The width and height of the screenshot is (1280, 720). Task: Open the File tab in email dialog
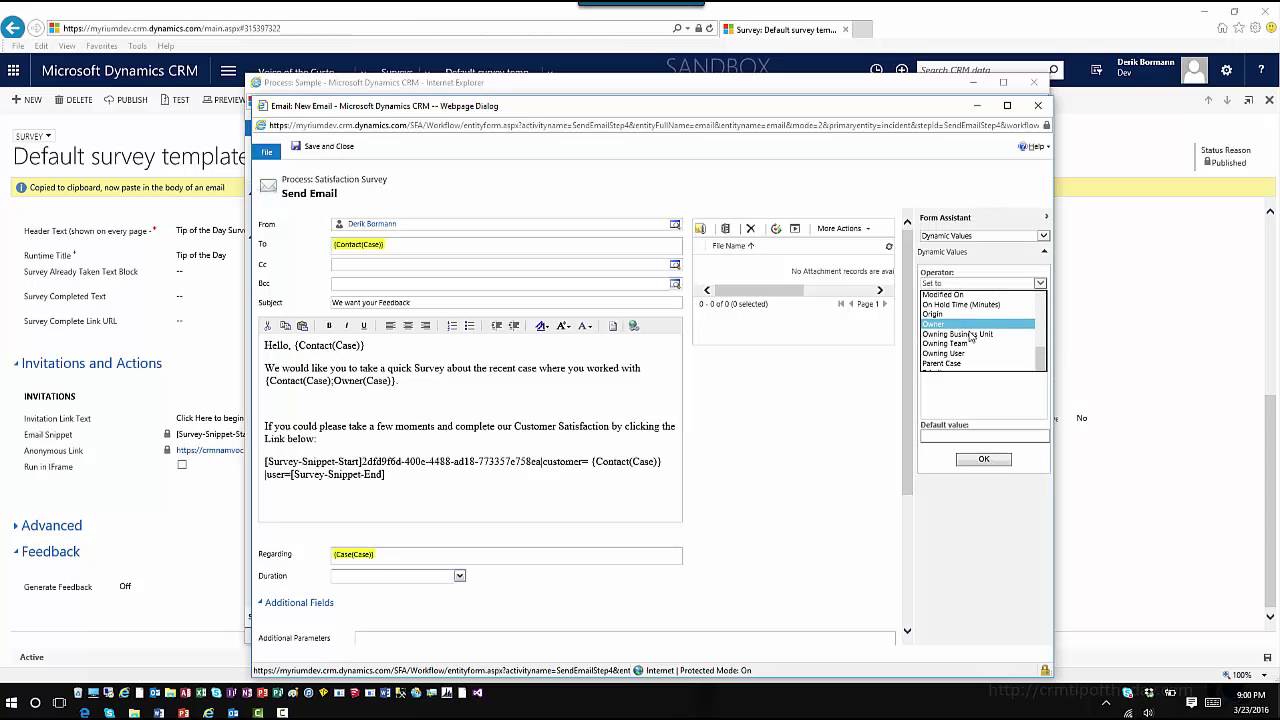[267, 152]
